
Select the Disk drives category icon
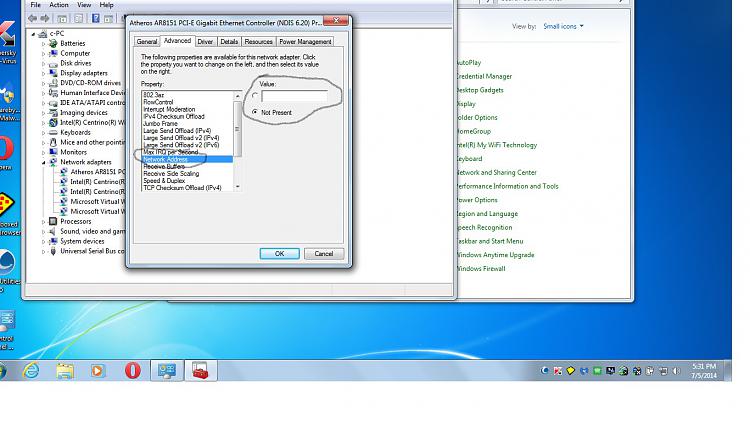click(53, 63)
